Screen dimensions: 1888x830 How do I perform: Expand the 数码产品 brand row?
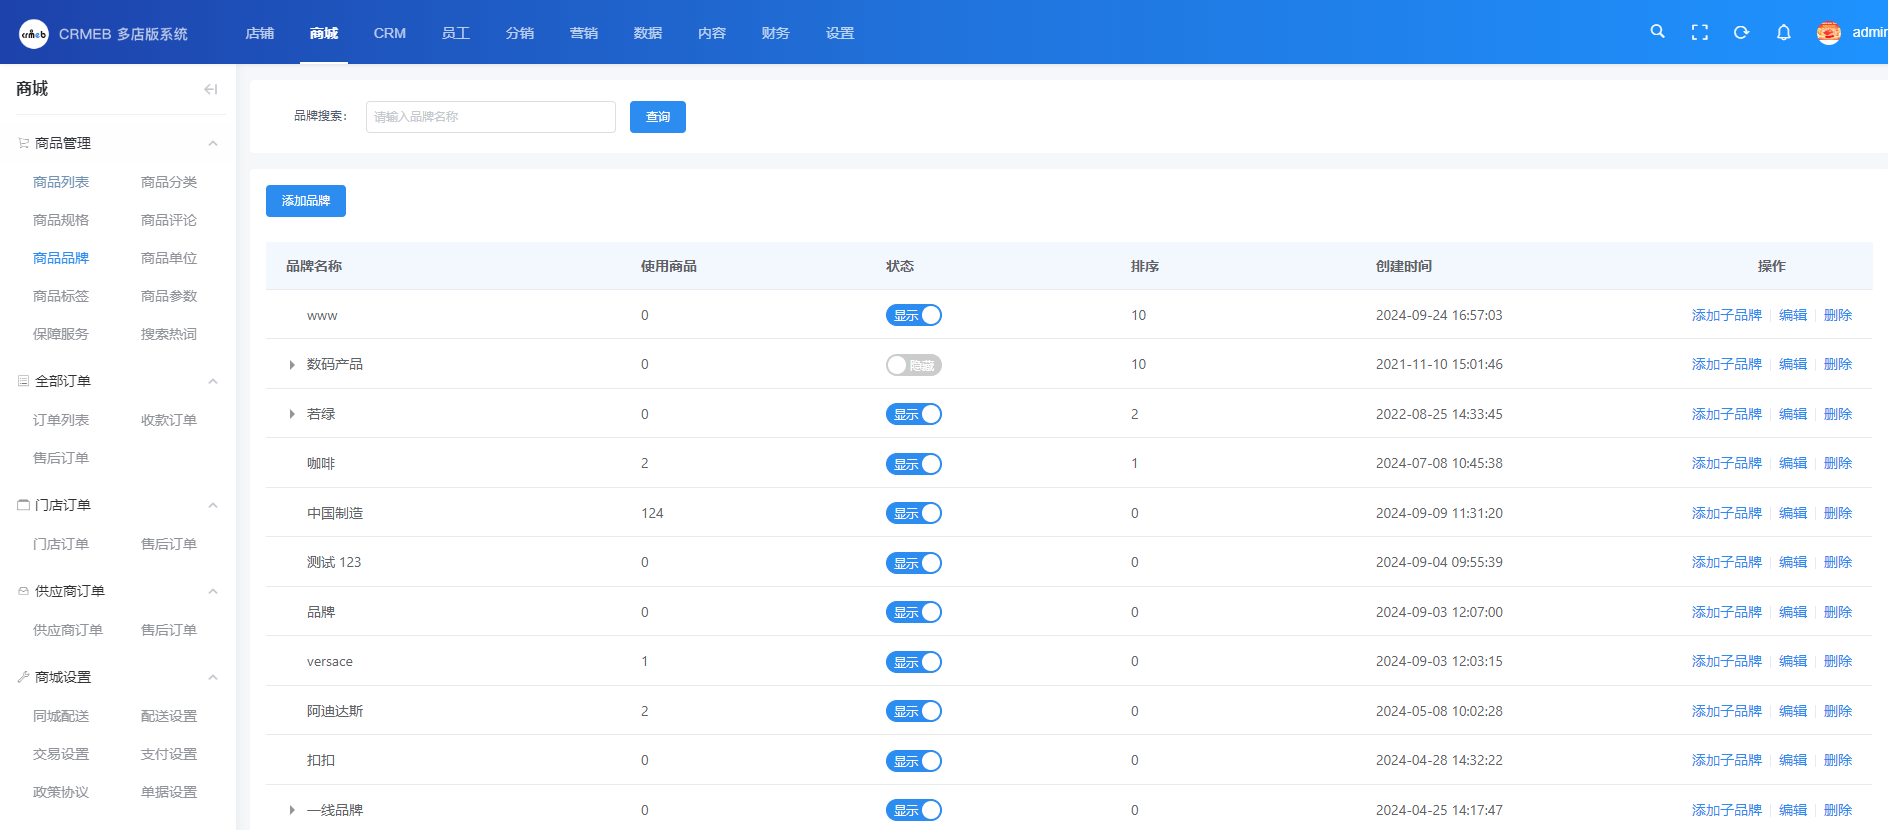point(292,365)
